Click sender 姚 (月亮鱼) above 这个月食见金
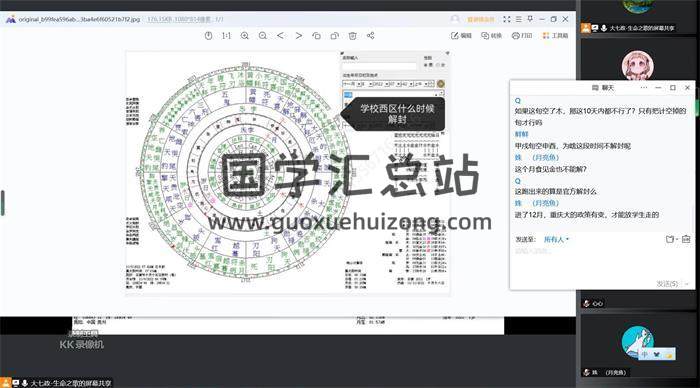The image size is (700, 388). point(537,158)
